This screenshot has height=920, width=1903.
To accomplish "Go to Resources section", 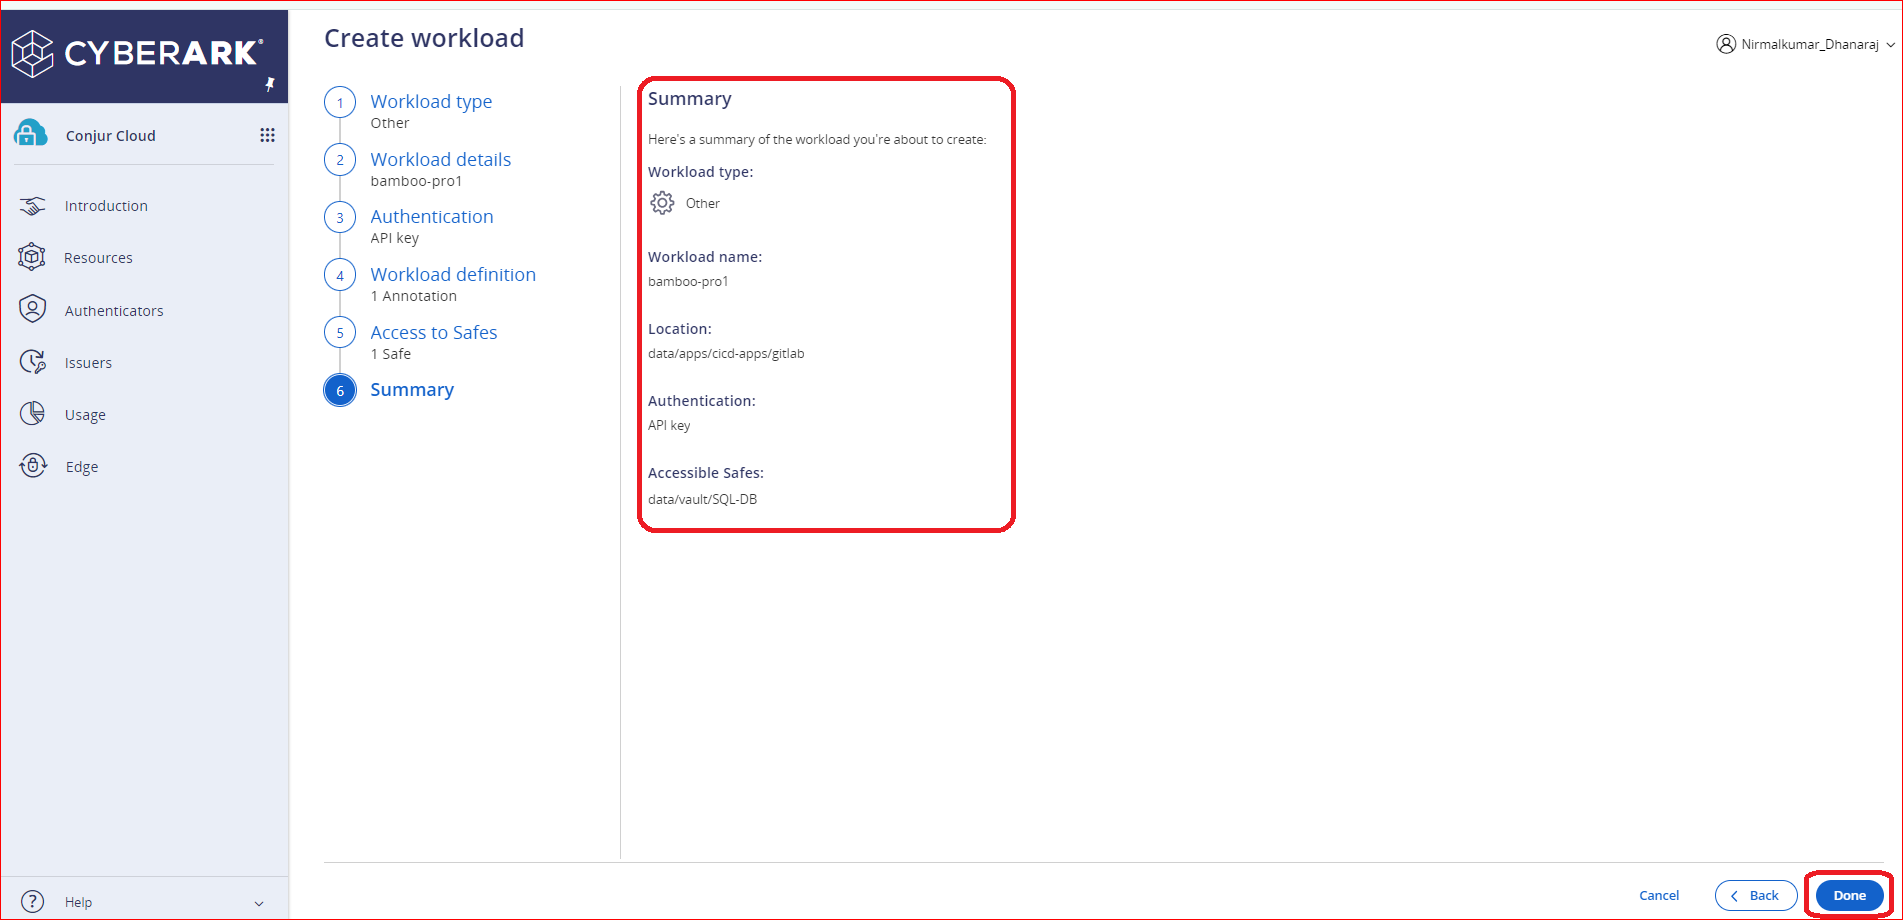I will click(x=98, y=258).
